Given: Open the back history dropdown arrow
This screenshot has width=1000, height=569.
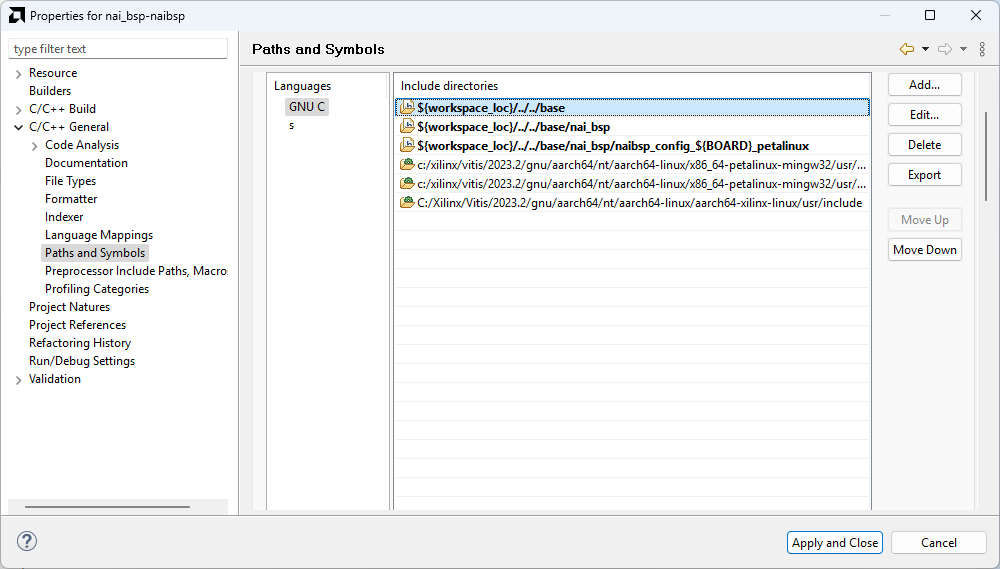Looking at the screenshot, I should click(925, 49).
